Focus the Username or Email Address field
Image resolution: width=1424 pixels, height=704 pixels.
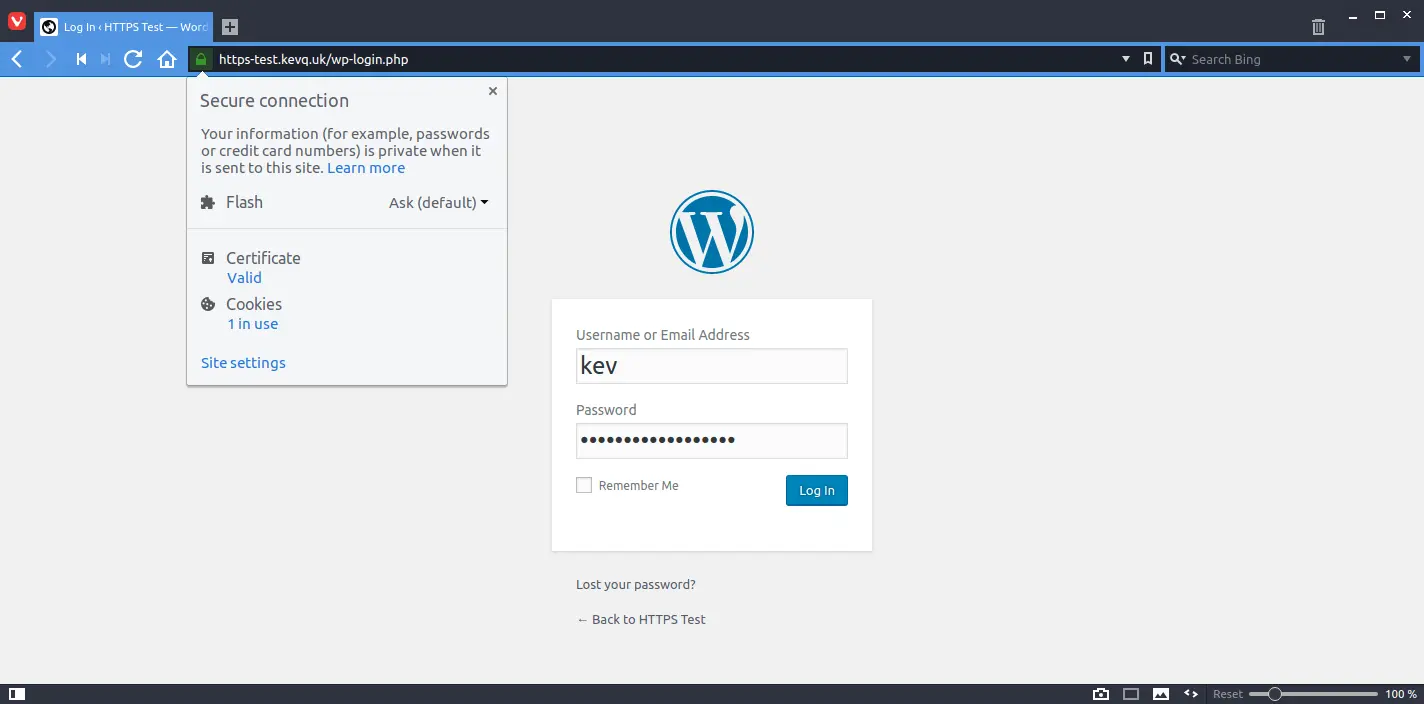(711, 366)
